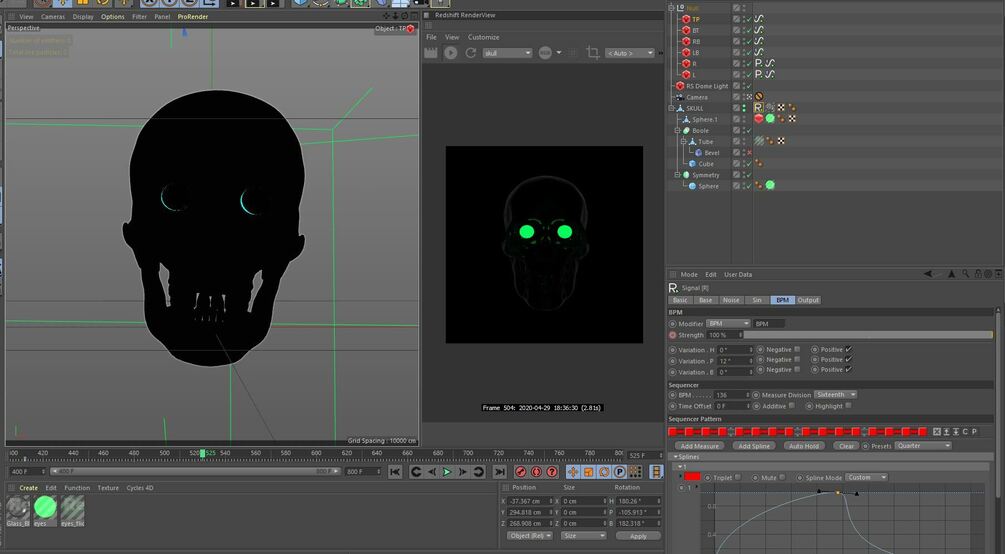Click the red Redshift tag on Sphere.1
The height and width of the screenshot is (554, 1005).
click(759, 119)
